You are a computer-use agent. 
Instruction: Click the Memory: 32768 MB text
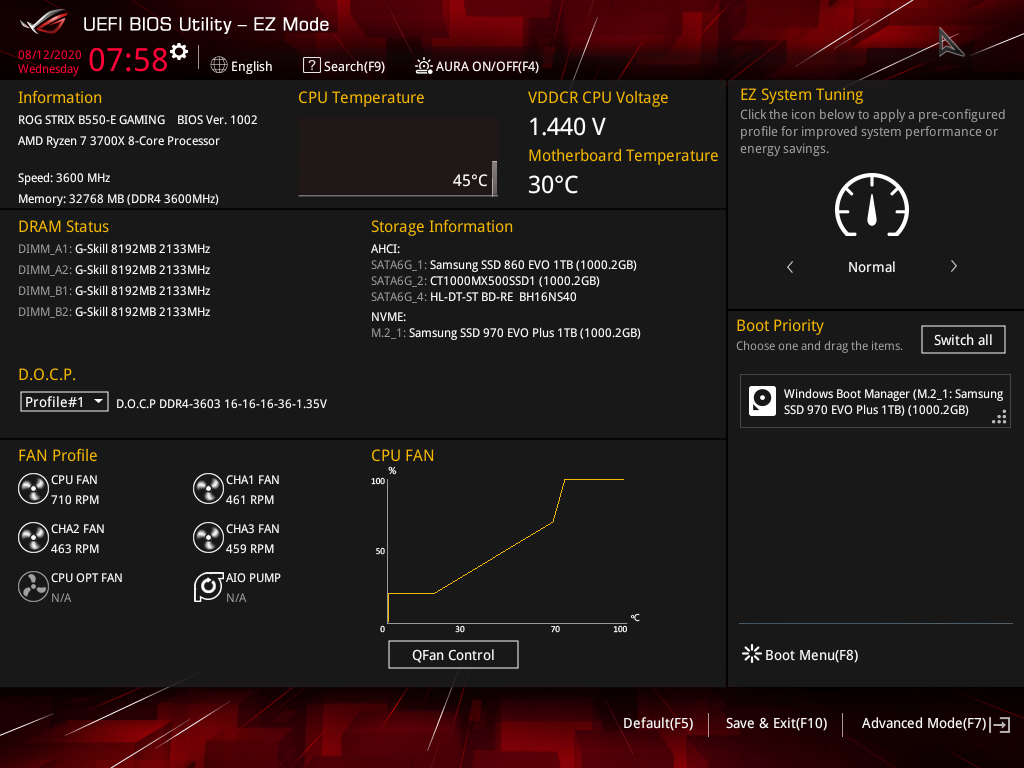(x=118, y=199)
